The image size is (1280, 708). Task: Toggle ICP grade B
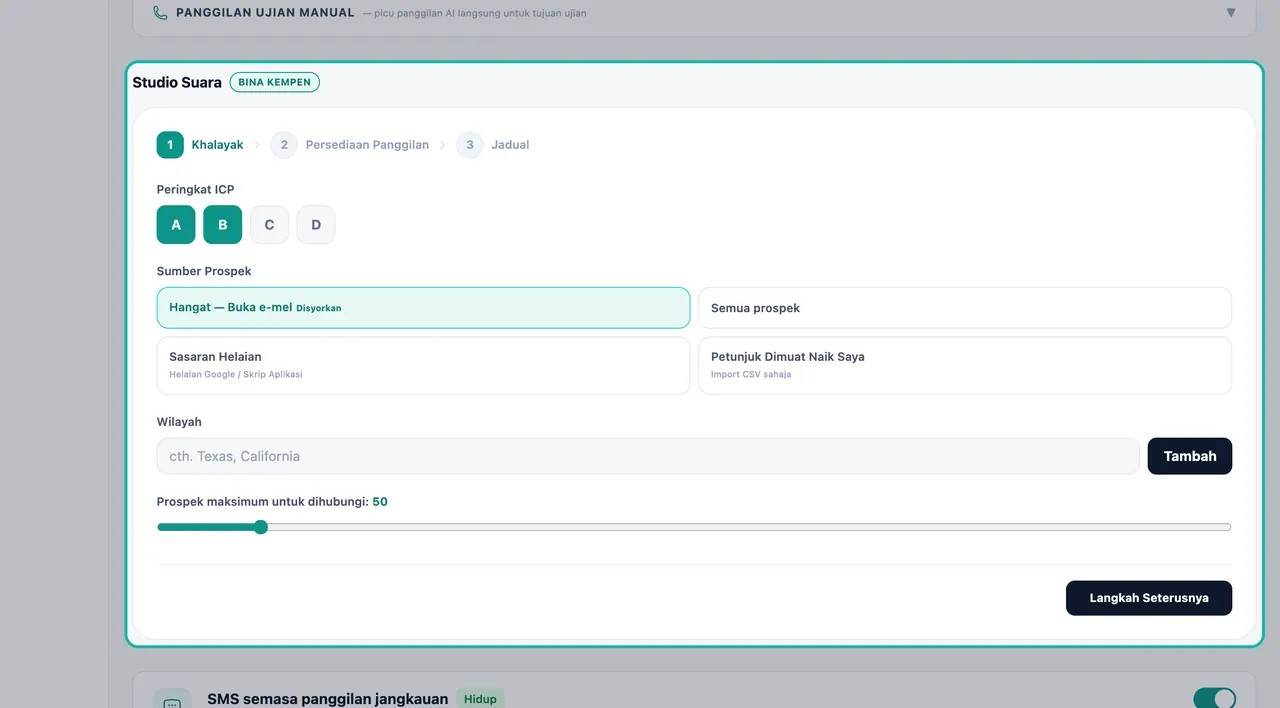click(x=223, y=225)
